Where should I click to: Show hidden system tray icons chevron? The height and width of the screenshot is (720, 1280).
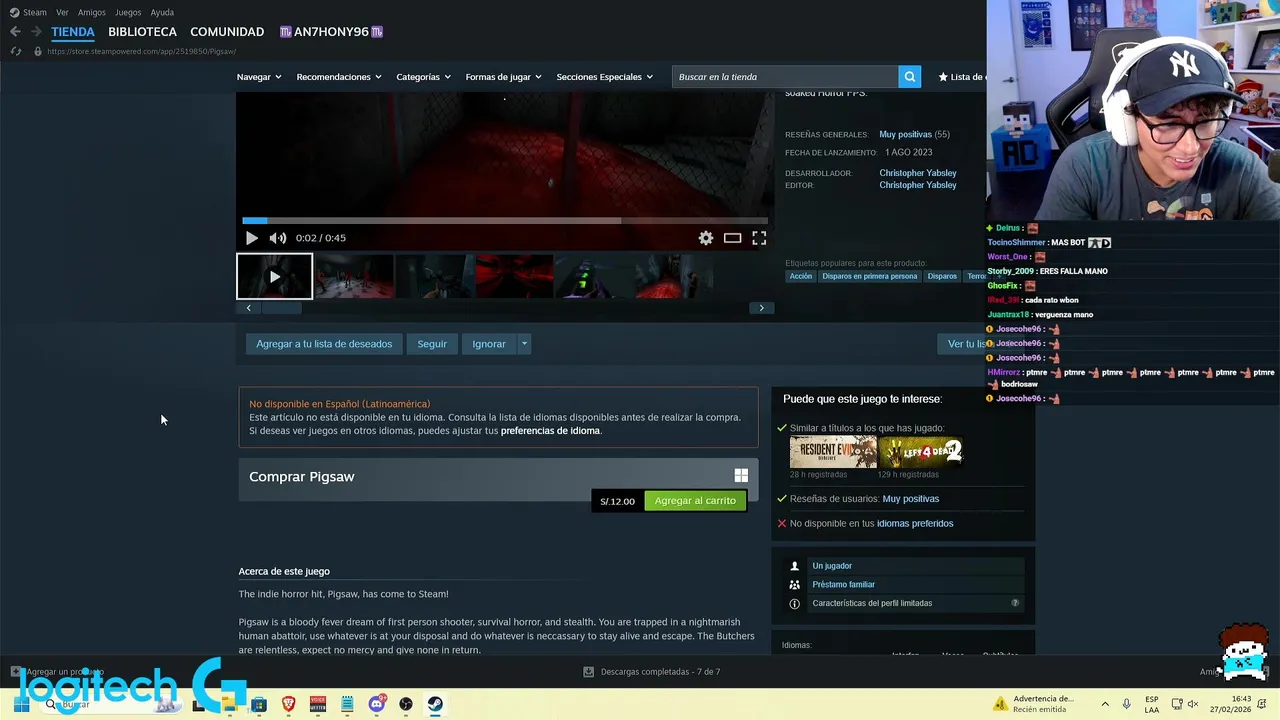pyautogui.click(x=1105, y=705)
